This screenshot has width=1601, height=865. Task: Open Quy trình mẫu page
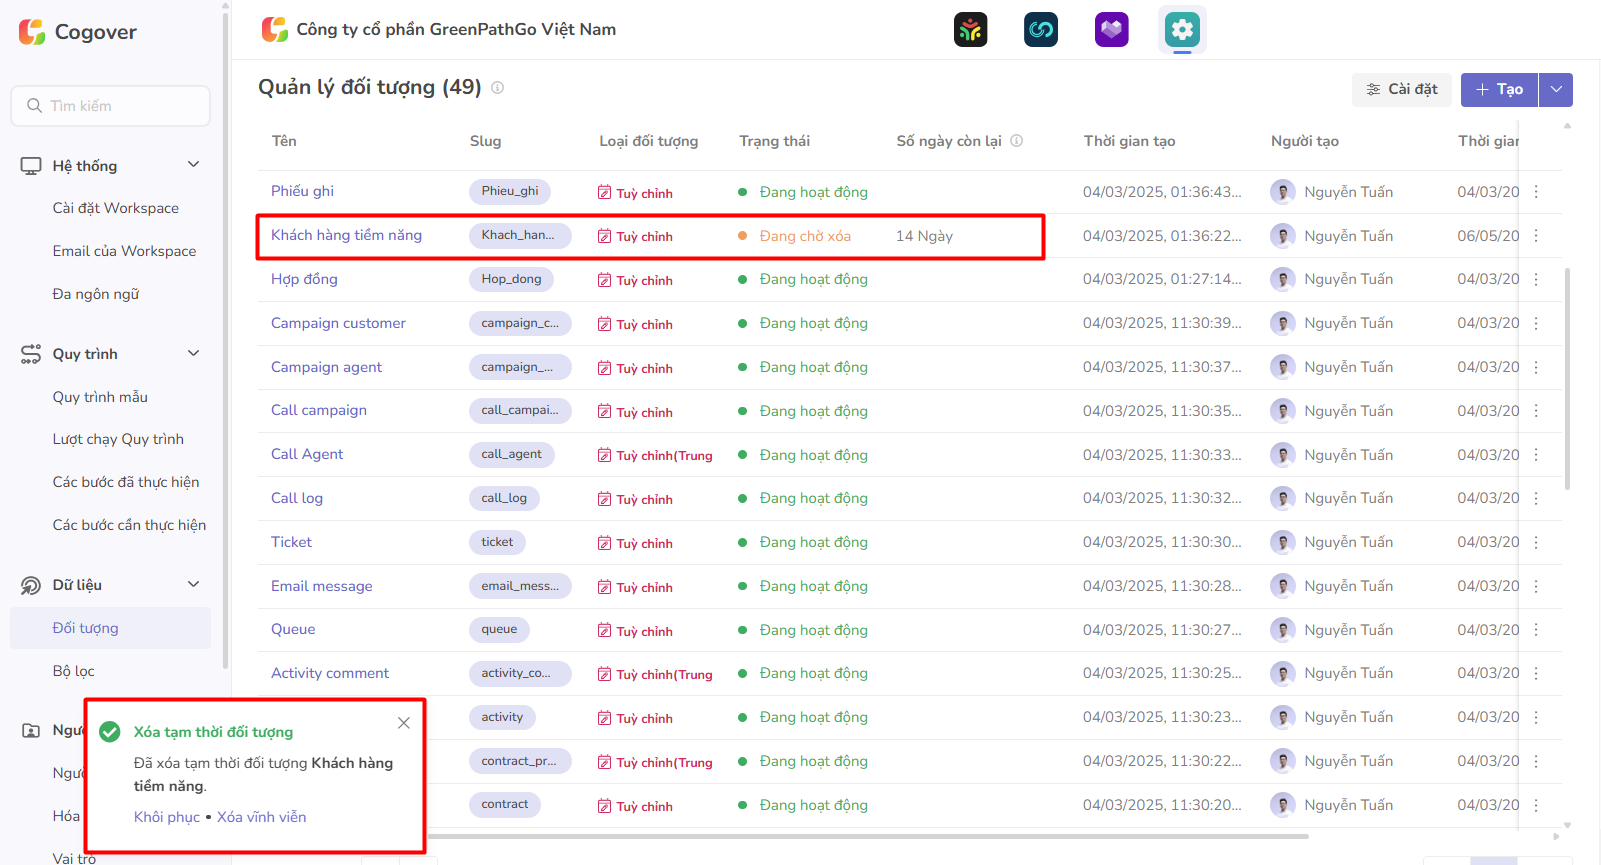click(100, 397)
